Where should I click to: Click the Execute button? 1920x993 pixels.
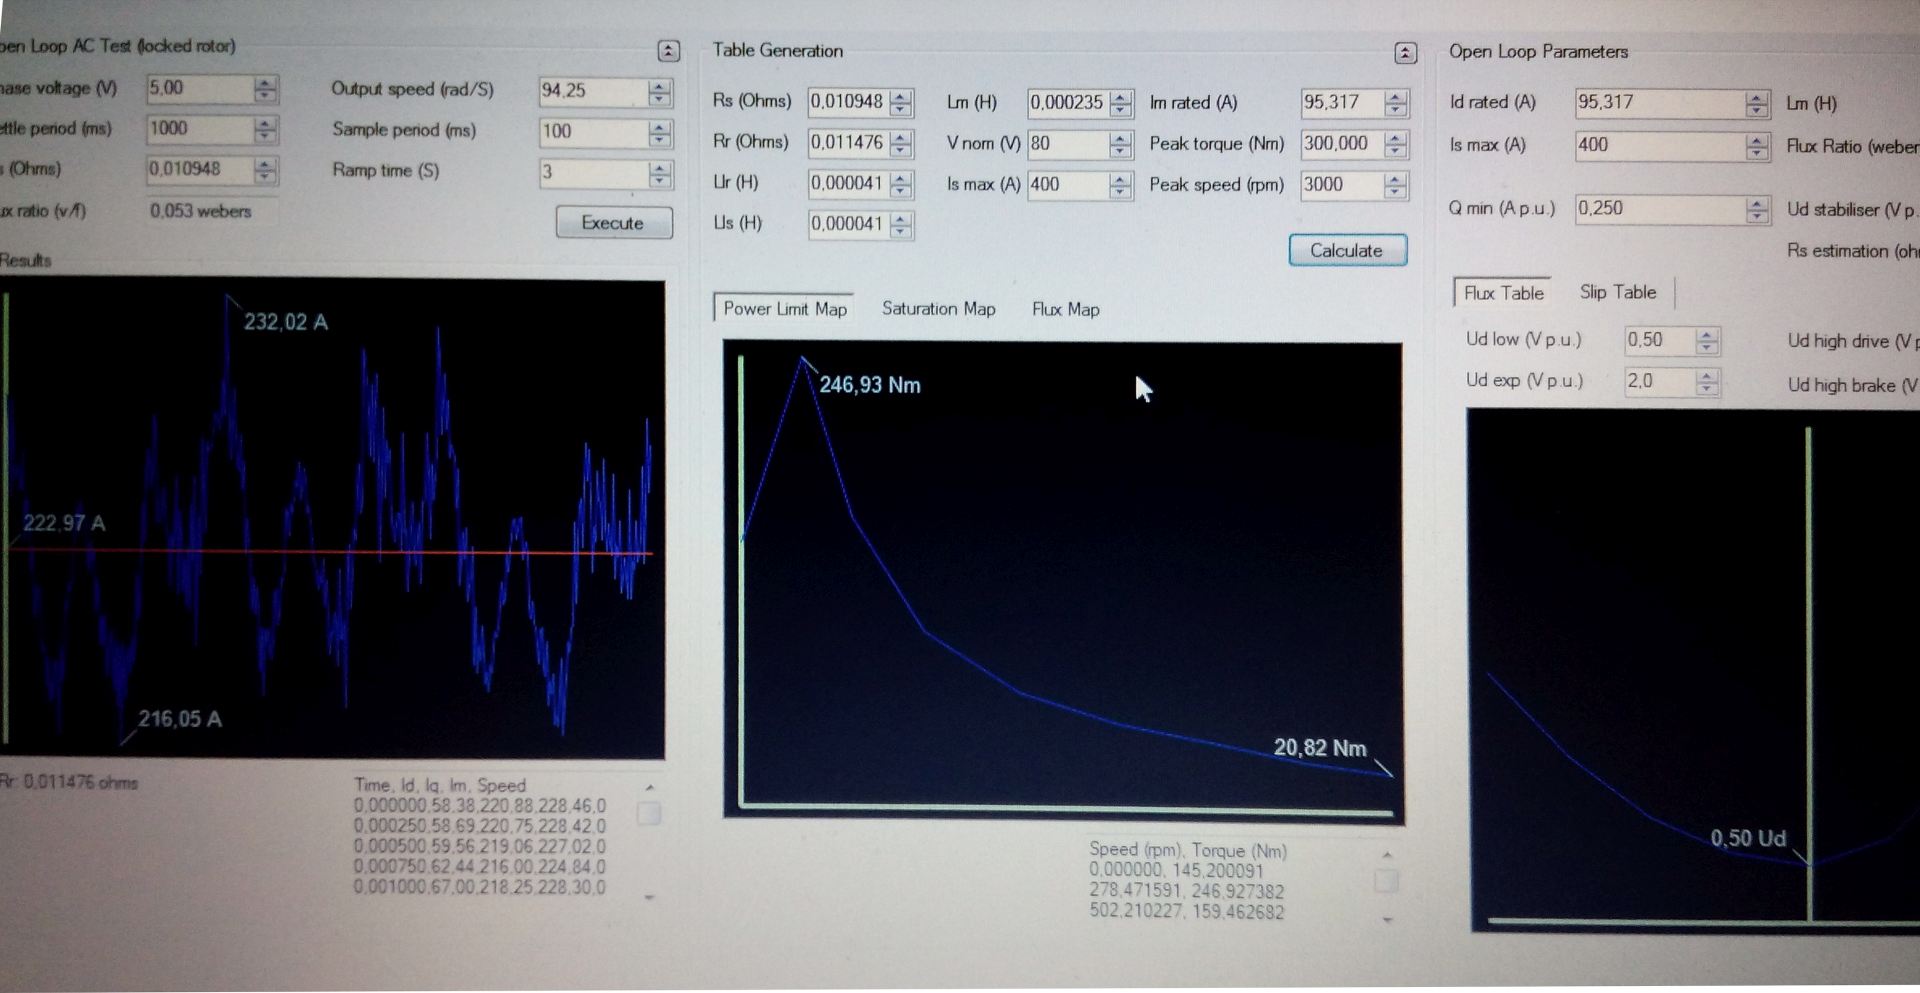(x=613, y=223)
